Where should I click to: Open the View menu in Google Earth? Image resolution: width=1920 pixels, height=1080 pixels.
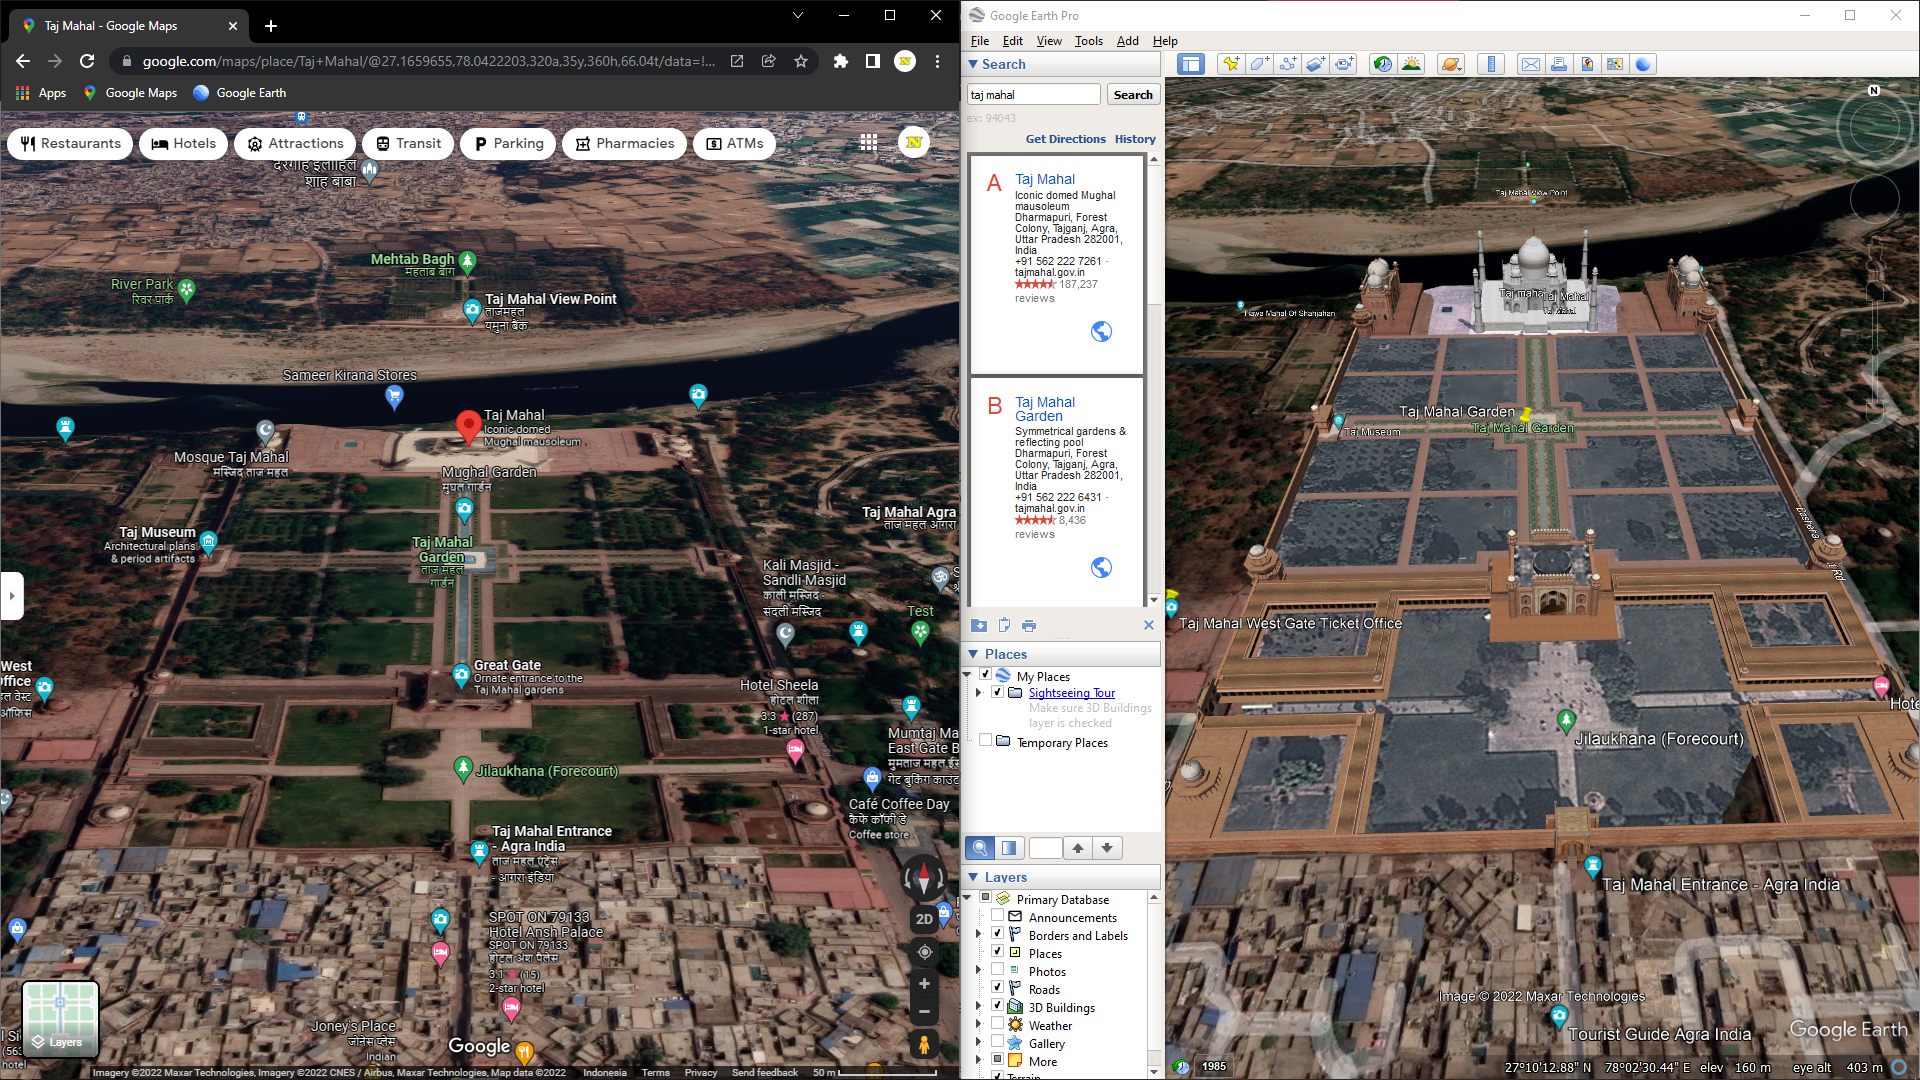point(1049,41)
